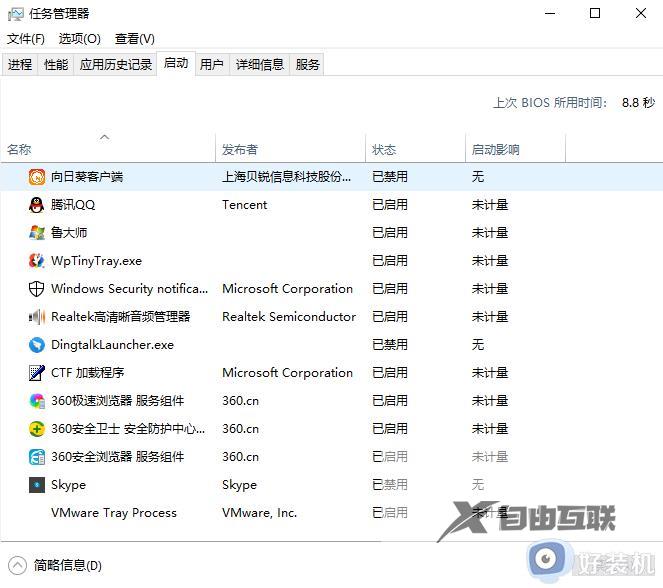Select the 360极速浏览器 服务组件 row name
Viewport: 663px width, 588px height.
click(118, 401)
